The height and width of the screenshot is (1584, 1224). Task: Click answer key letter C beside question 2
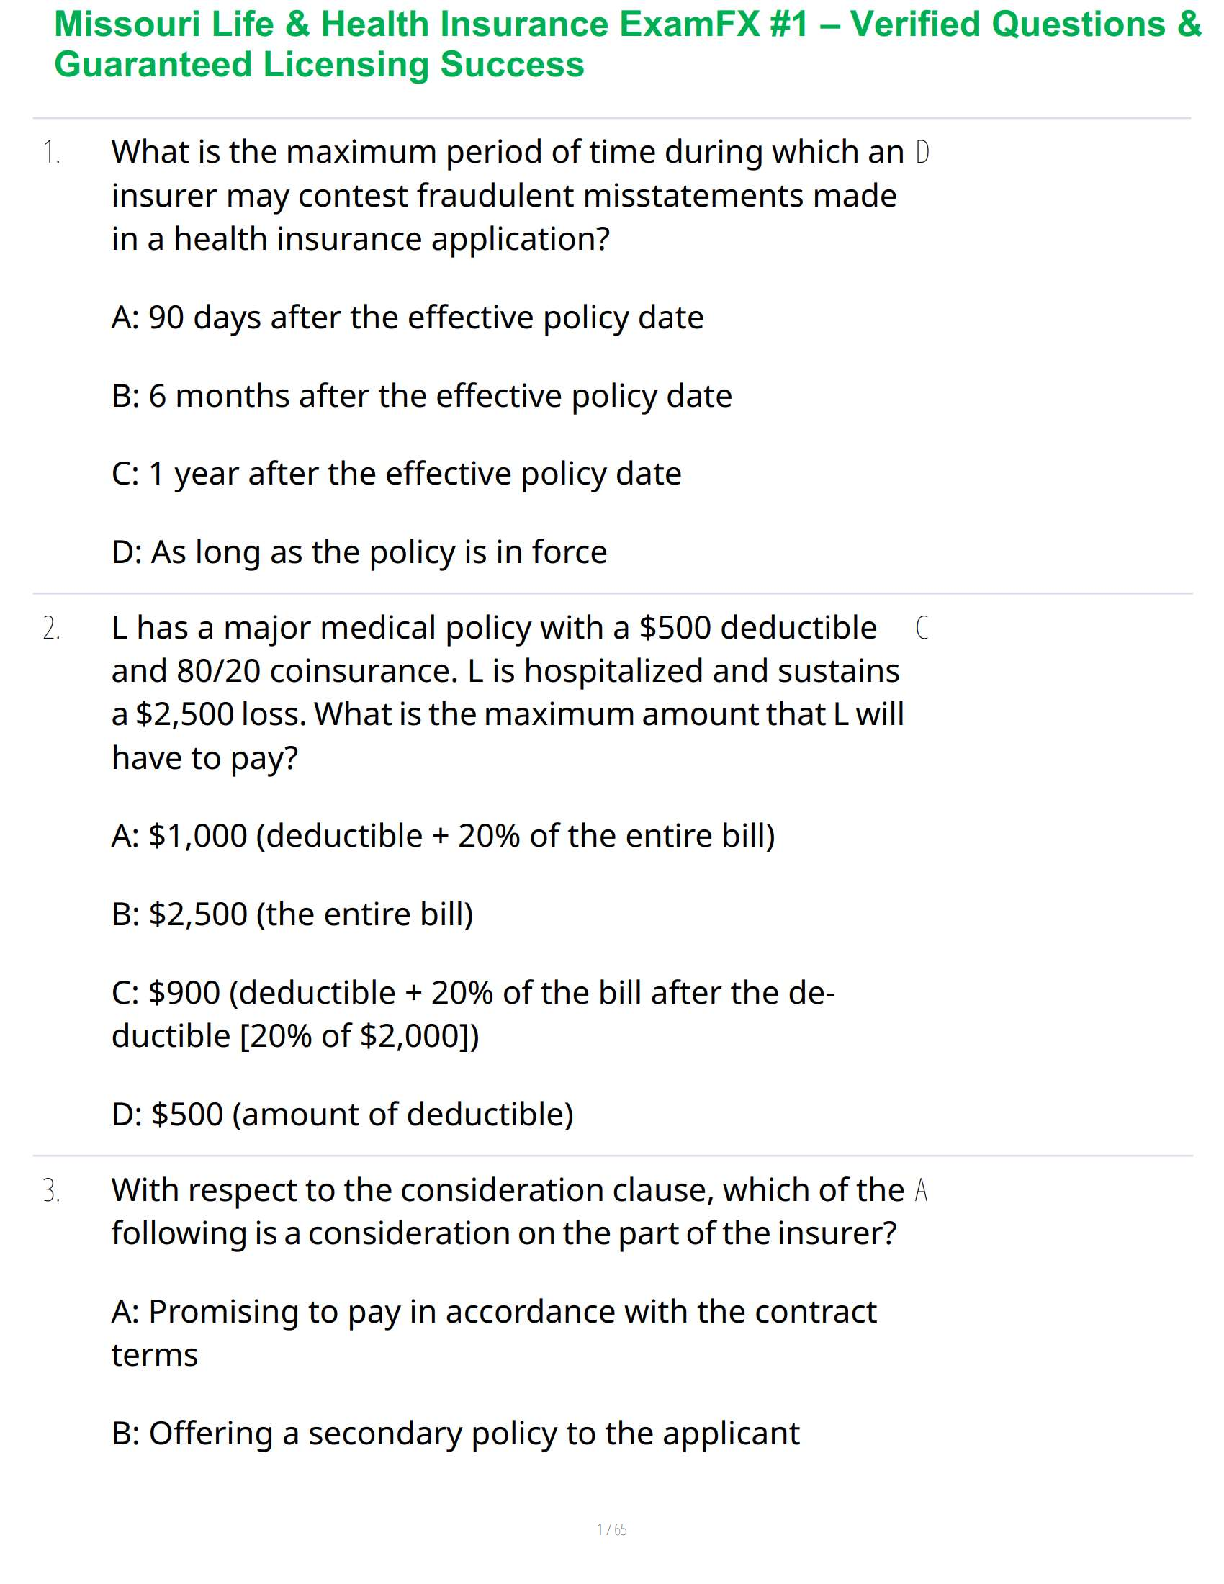tap(921, 629)
